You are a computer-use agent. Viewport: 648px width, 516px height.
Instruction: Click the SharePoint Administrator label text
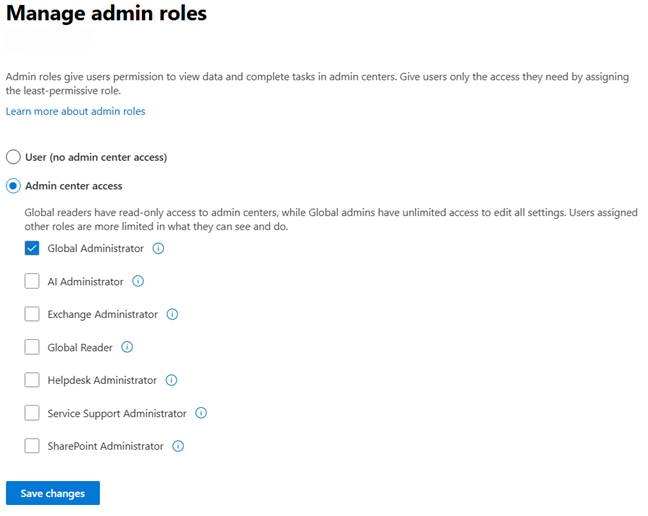[x=105, y=446]
